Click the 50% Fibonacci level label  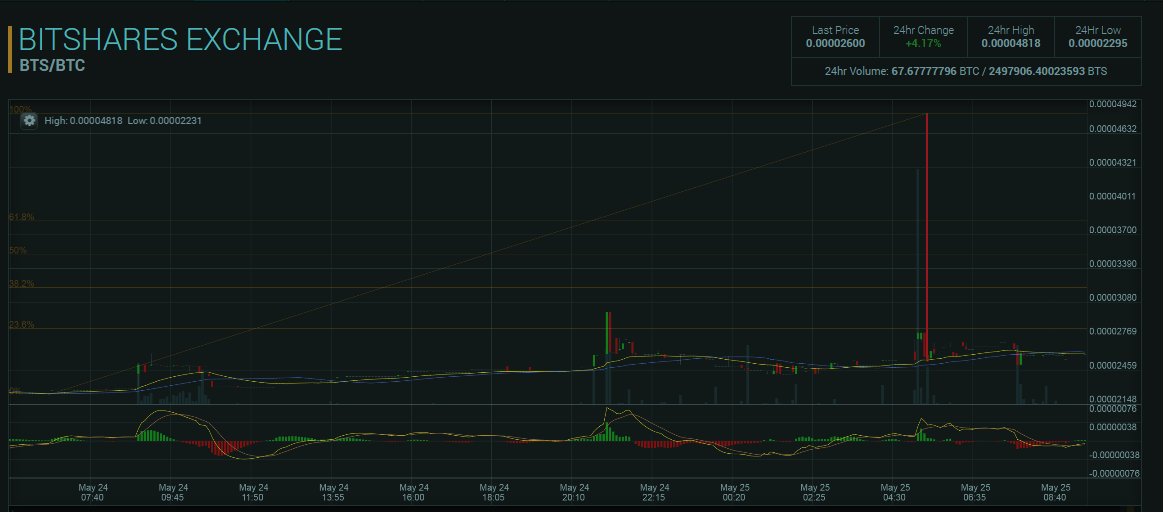tap(18, 250)
